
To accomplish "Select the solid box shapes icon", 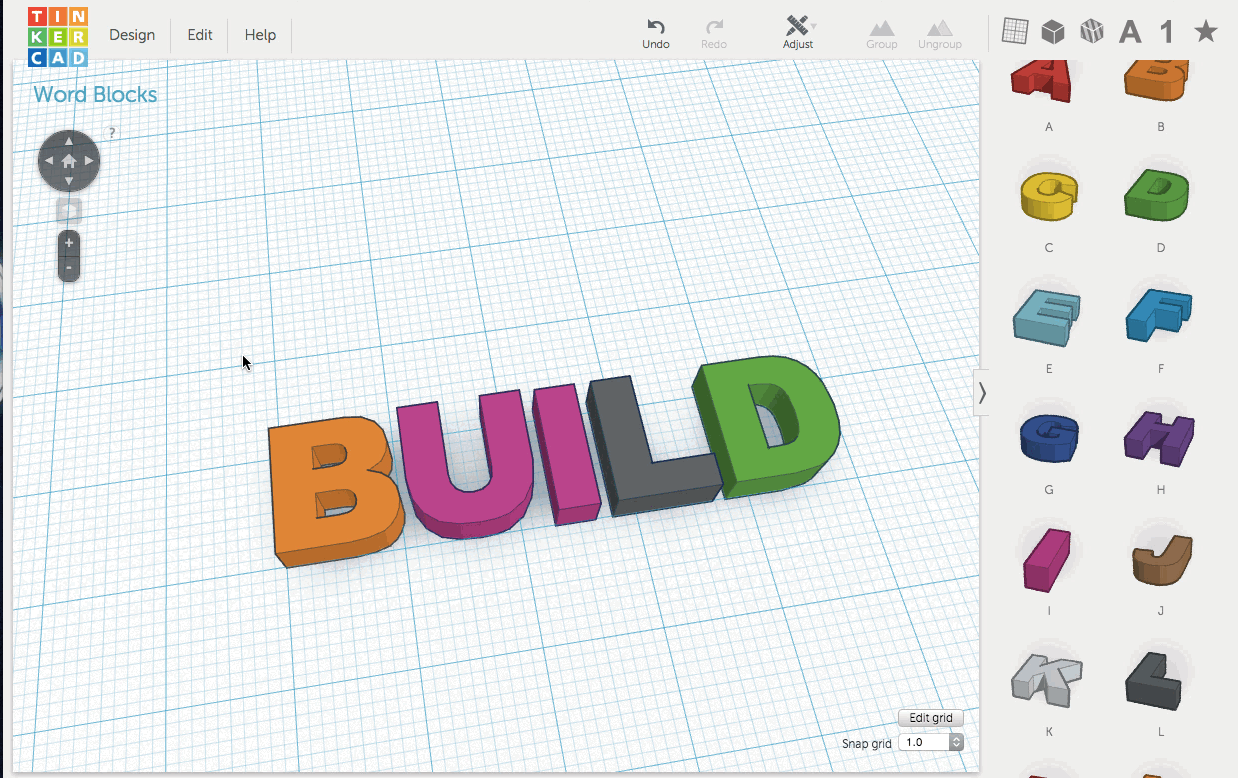I will [x=1052, y=32].
